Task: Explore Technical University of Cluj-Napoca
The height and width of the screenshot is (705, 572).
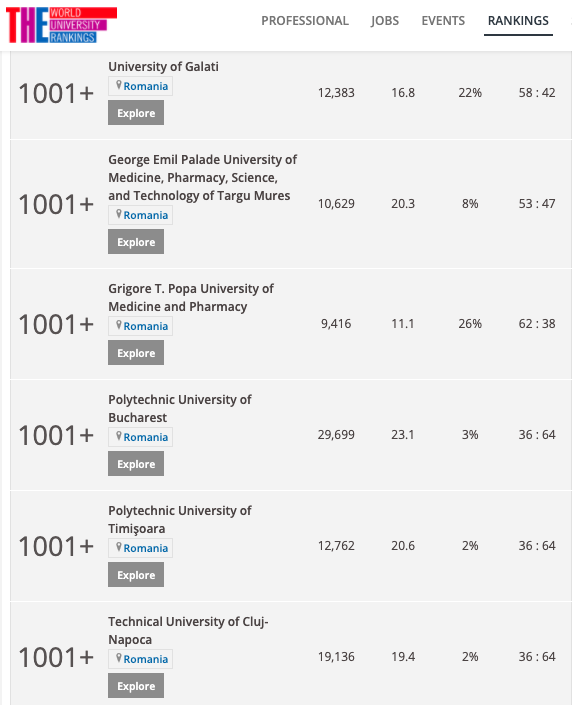Action: pyautogui.click(x=136, y=686)
